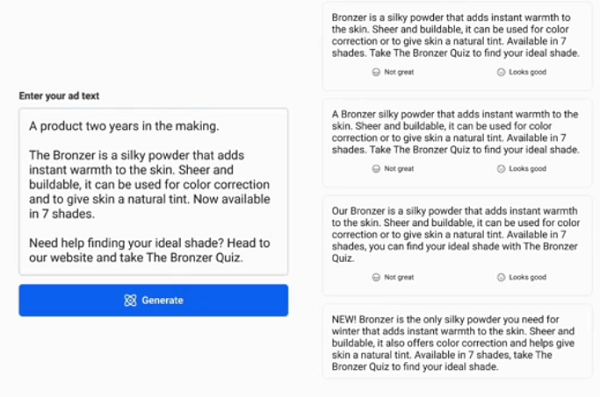
Task: Click smiley icon under 'A Bronzer silky' suggestion
Action: (x=501, y=169)
